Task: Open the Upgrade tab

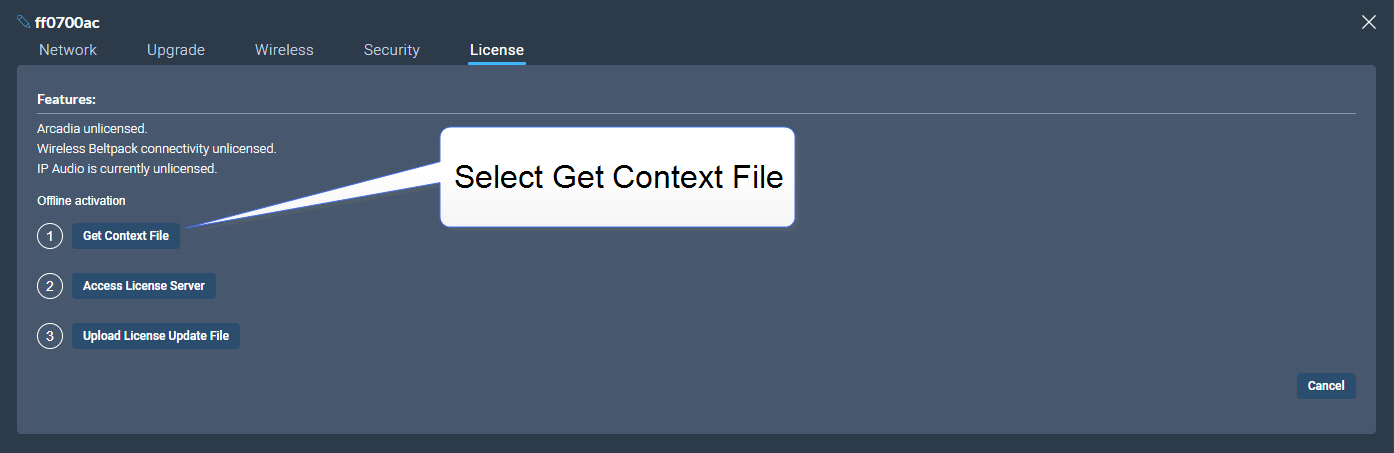Action: pyautogui.click(x=176, y=50)
